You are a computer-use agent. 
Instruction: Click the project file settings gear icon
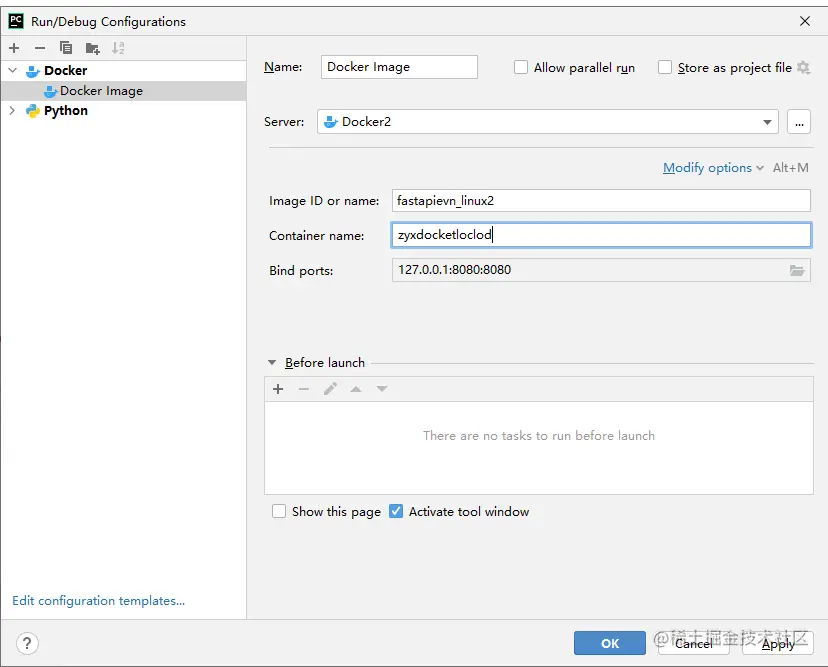pyautogui.click(x=803, y=68)
